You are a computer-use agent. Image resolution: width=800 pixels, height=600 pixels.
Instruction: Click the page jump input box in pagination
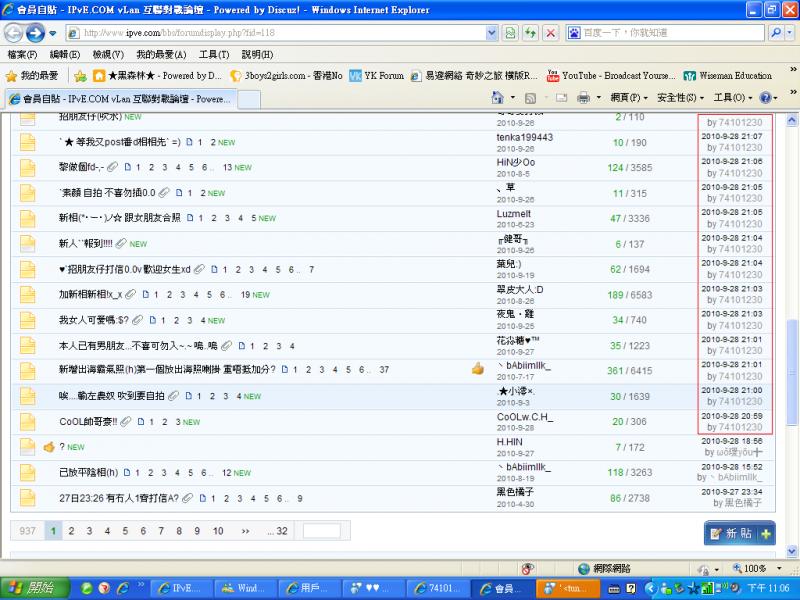point(320,531)
